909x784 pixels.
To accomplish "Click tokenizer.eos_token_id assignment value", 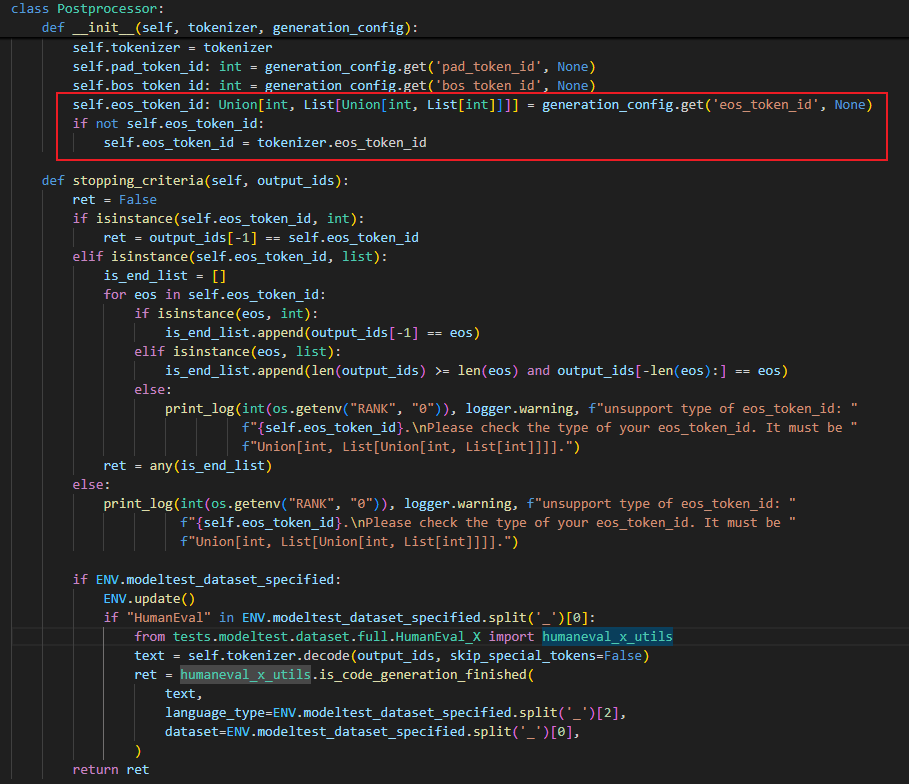I will click(341, 143).
